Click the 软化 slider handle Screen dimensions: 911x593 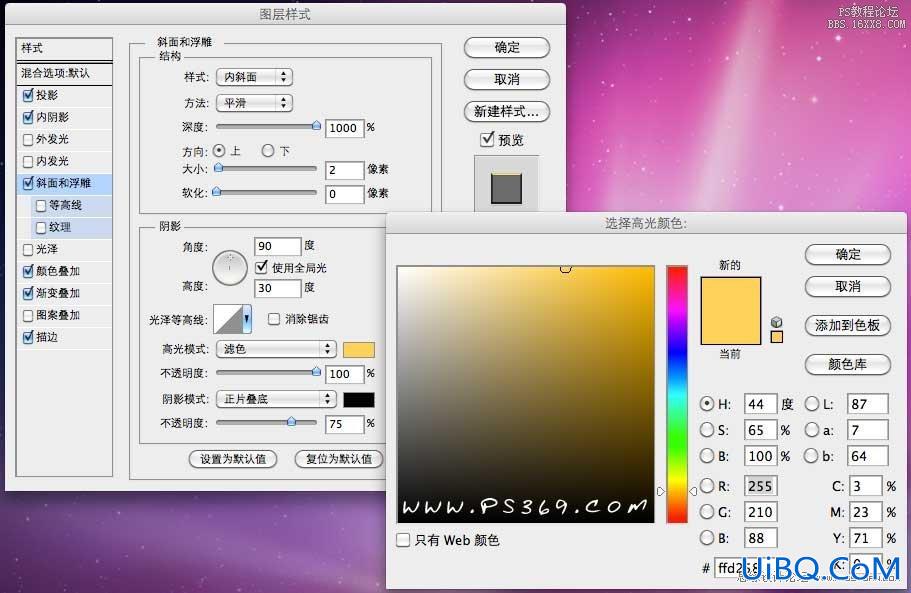(217, 191)
